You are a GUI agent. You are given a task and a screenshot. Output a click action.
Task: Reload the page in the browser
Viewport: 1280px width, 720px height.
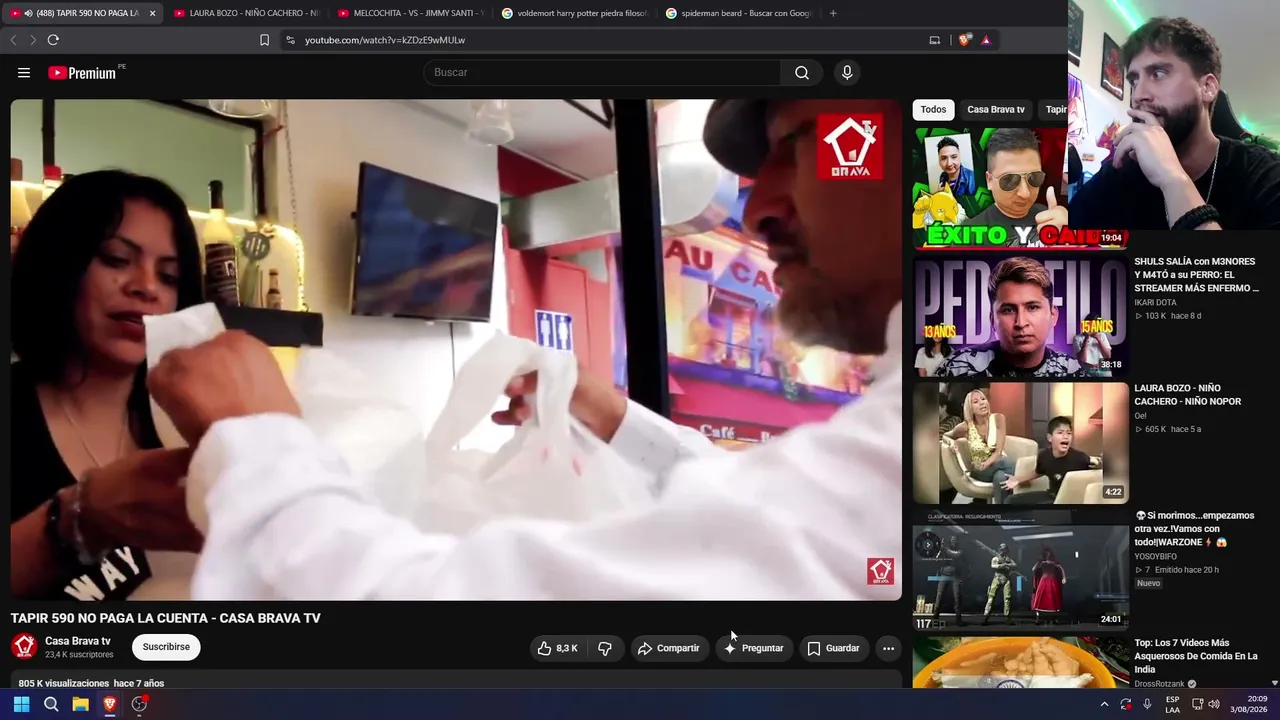pyautogui.click(x=53, y=40)
